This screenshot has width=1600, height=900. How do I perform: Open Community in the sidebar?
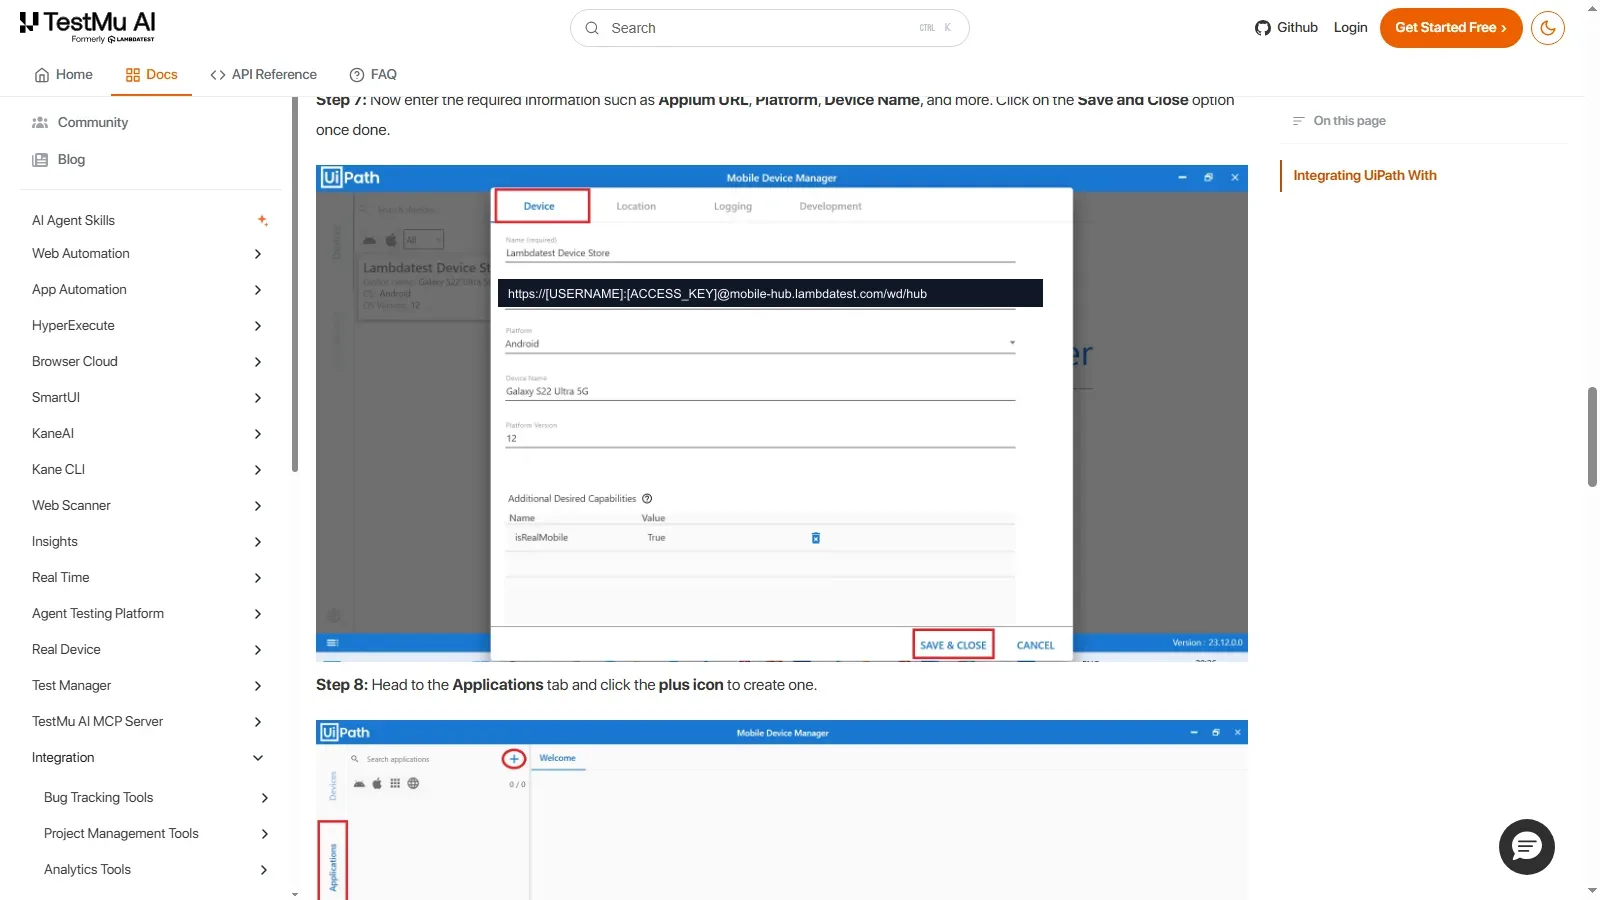click(x=92, y=122)
